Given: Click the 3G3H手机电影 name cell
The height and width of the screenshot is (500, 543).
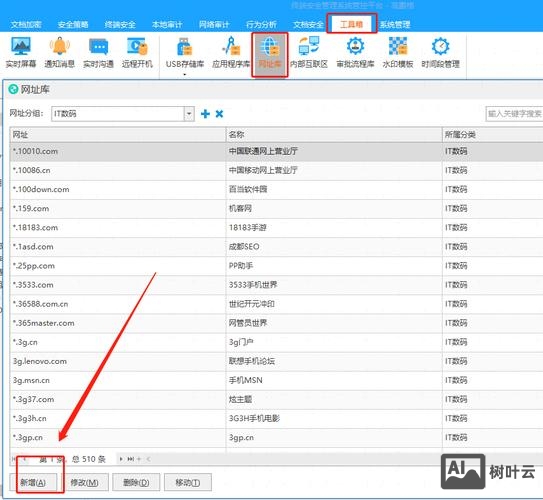Looking at the screenshot, I should [x=334, y=418].
